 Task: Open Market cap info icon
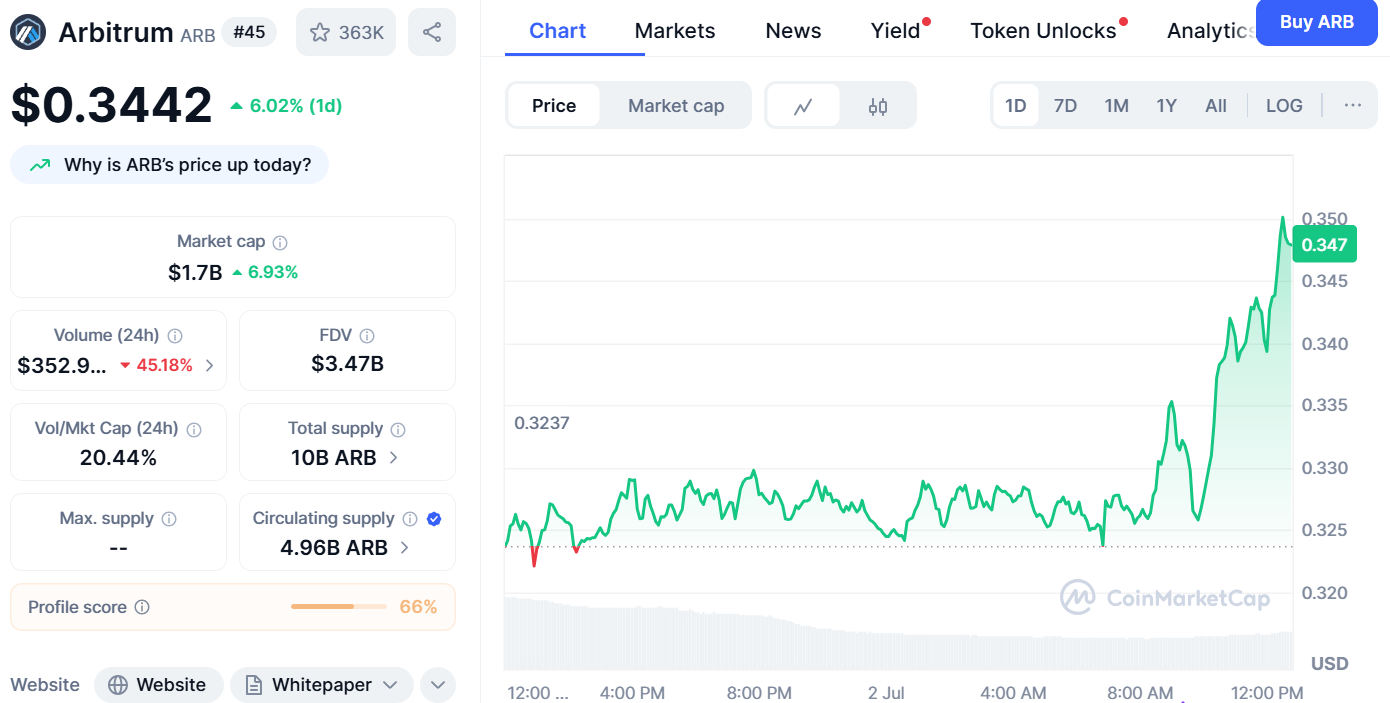281,242
